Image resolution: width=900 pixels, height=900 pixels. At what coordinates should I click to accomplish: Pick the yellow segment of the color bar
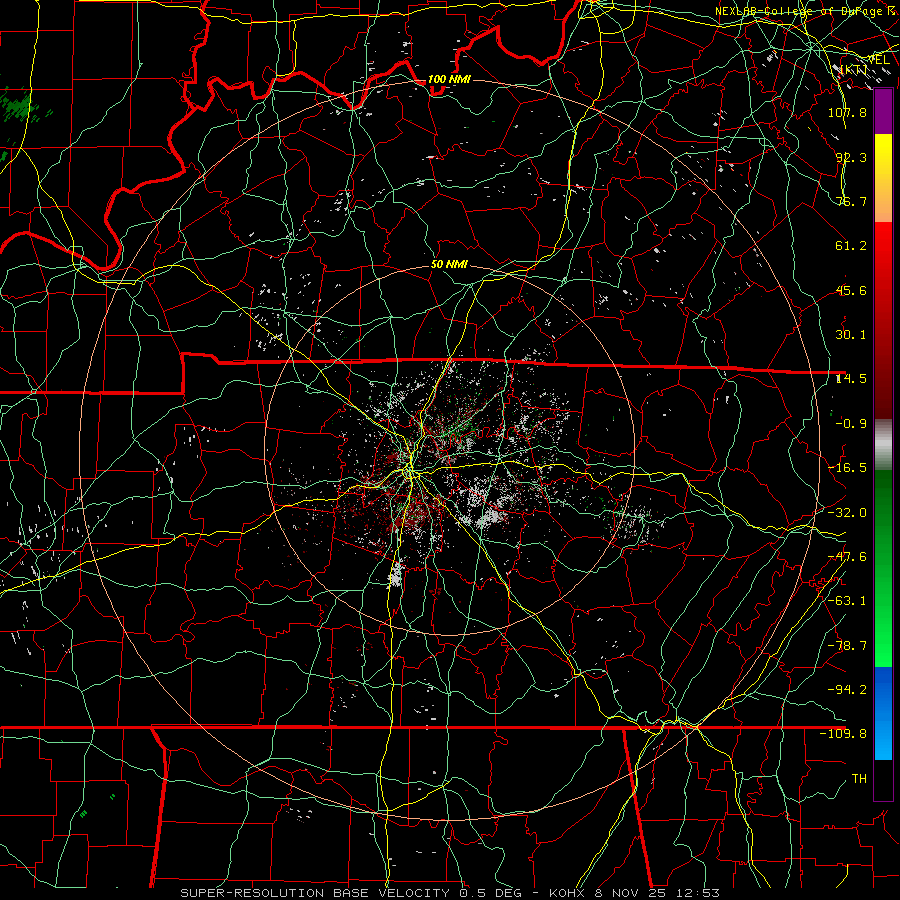click(883, 152)
